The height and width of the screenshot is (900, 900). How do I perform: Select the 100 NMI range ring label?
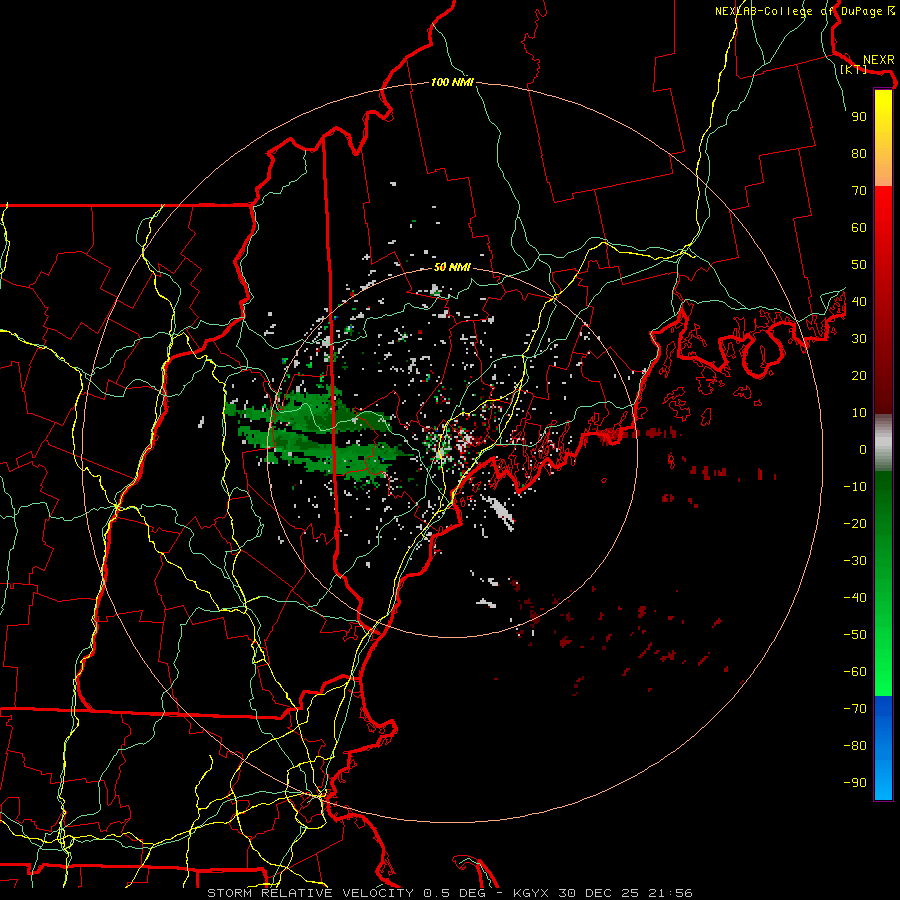tap(452, 83)
